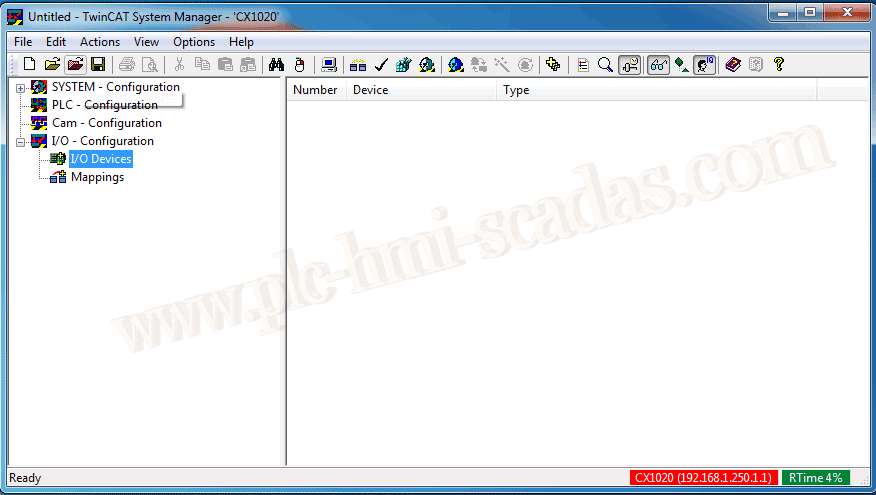Click the binoculars Find icon
This screenshot has height=495, width=876.
point(277,65)
